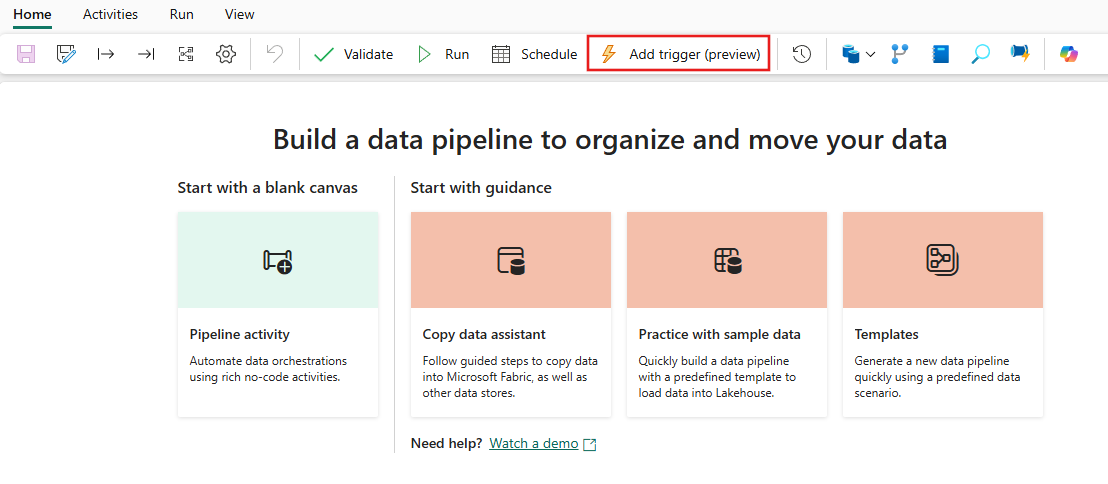This screenshot has height=484, width=1108.
Task: Click the external link icon after demo
Action: (x=590, y=444)
